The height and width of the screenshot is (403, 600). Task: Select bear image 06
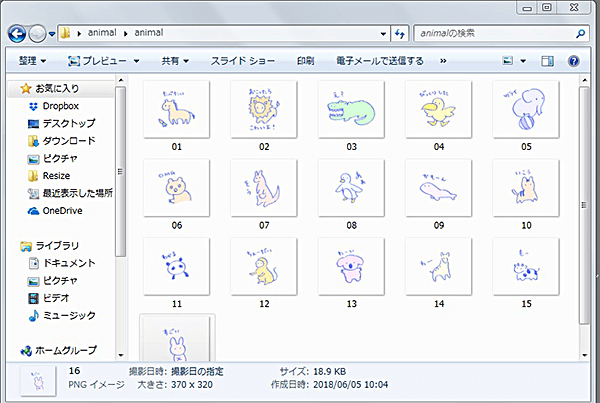[x=176, y=188]
